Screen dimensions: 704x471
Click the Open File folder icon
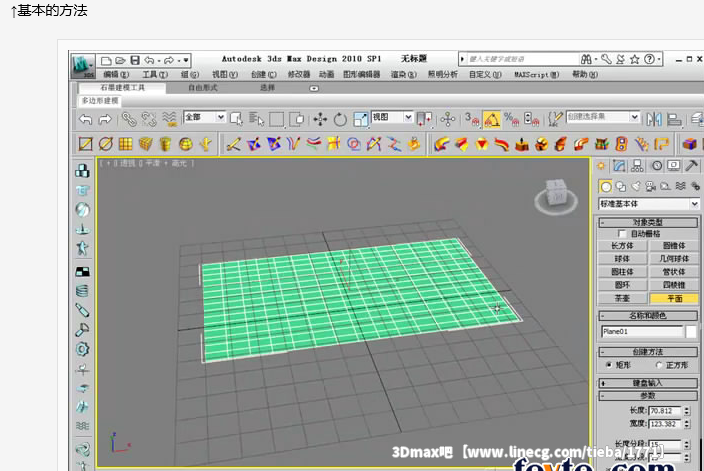click(120, 60)
